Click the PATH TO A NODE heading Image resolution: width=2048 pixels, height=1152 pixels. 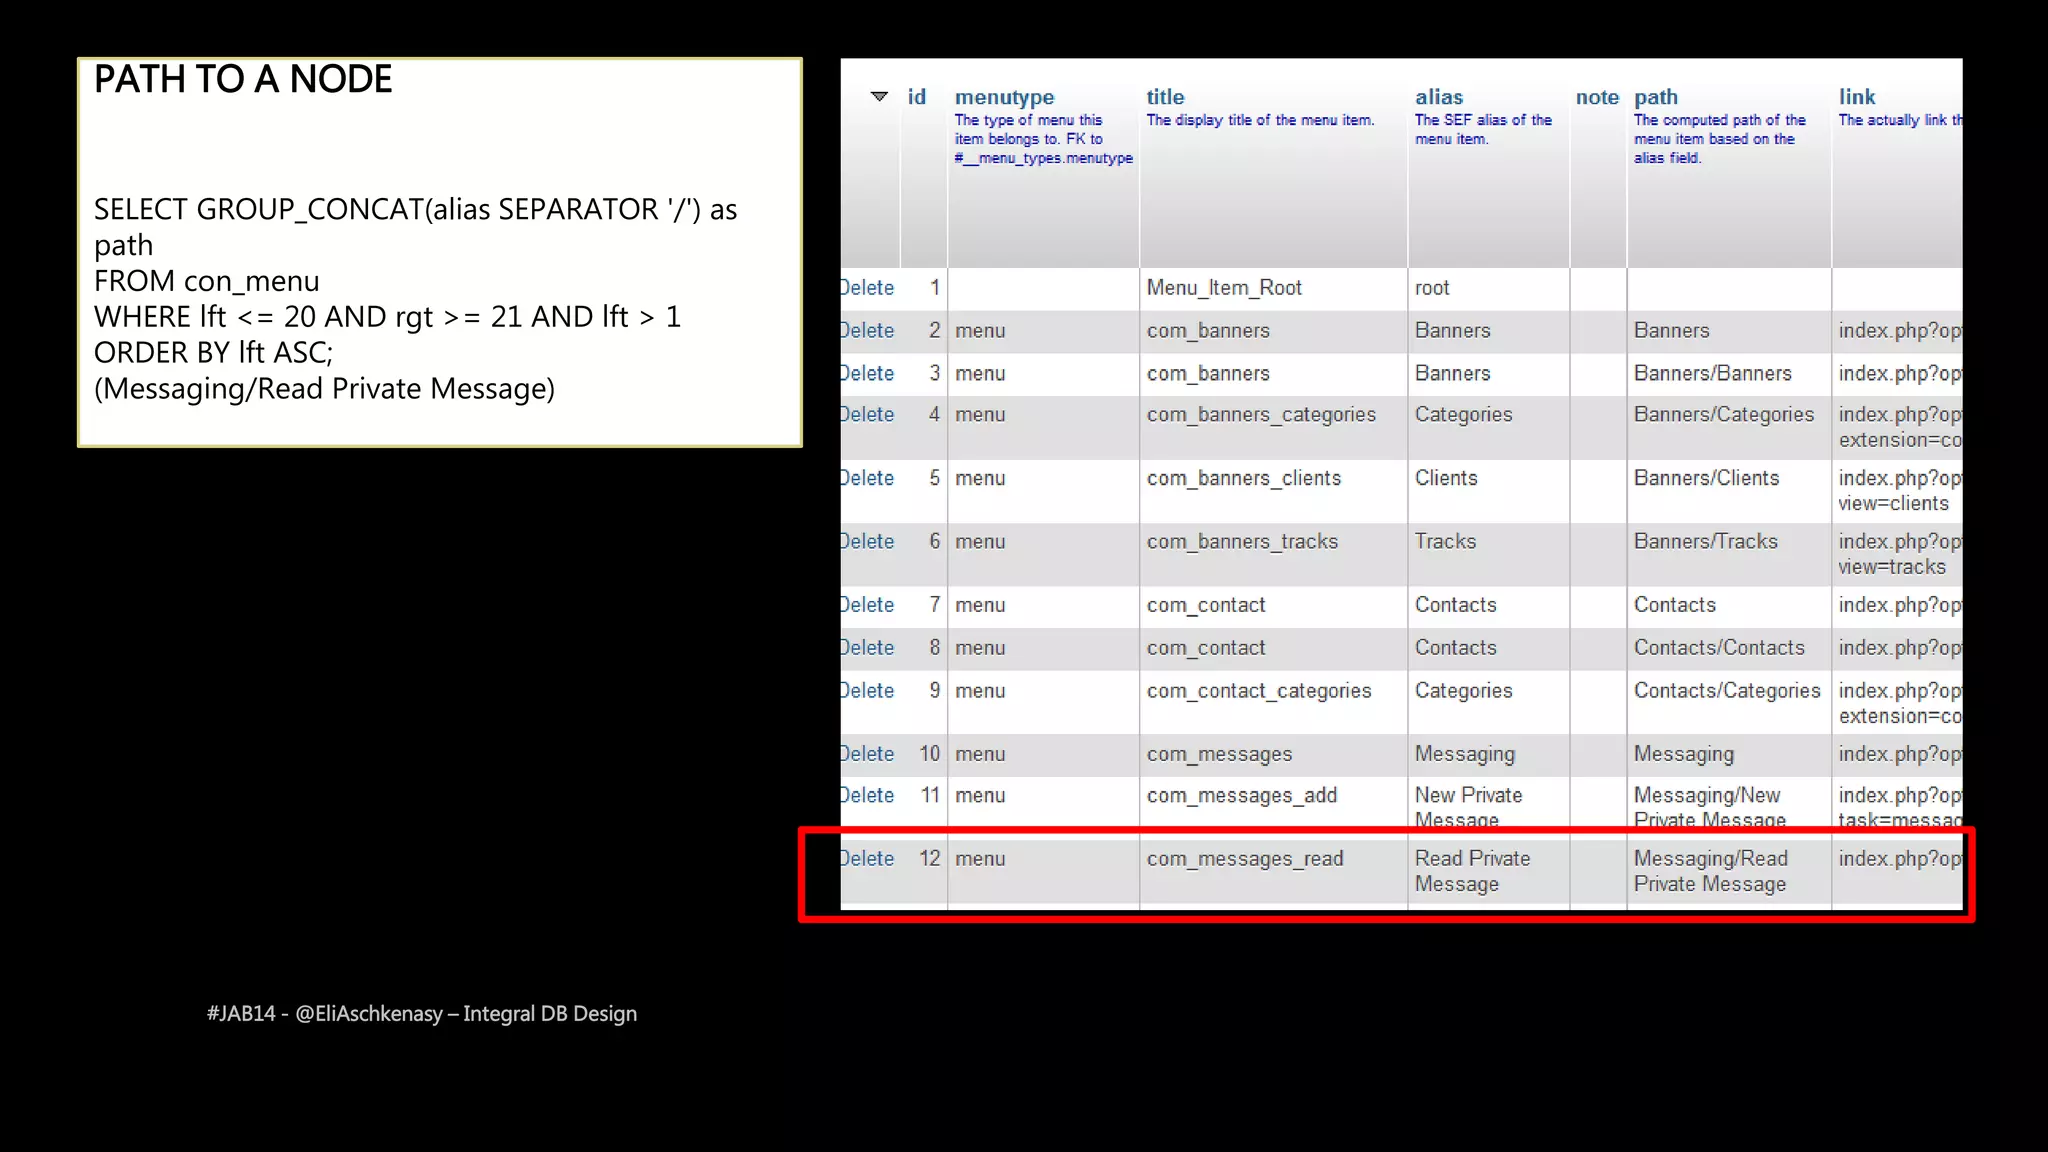243,79
